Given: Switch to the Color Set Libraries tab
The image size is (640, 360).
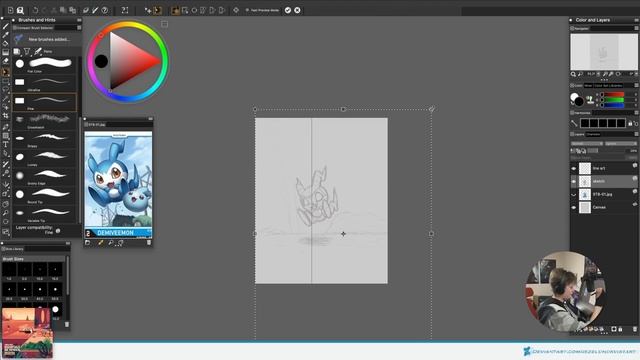Looking at the screenshot, I should (608, 85).
